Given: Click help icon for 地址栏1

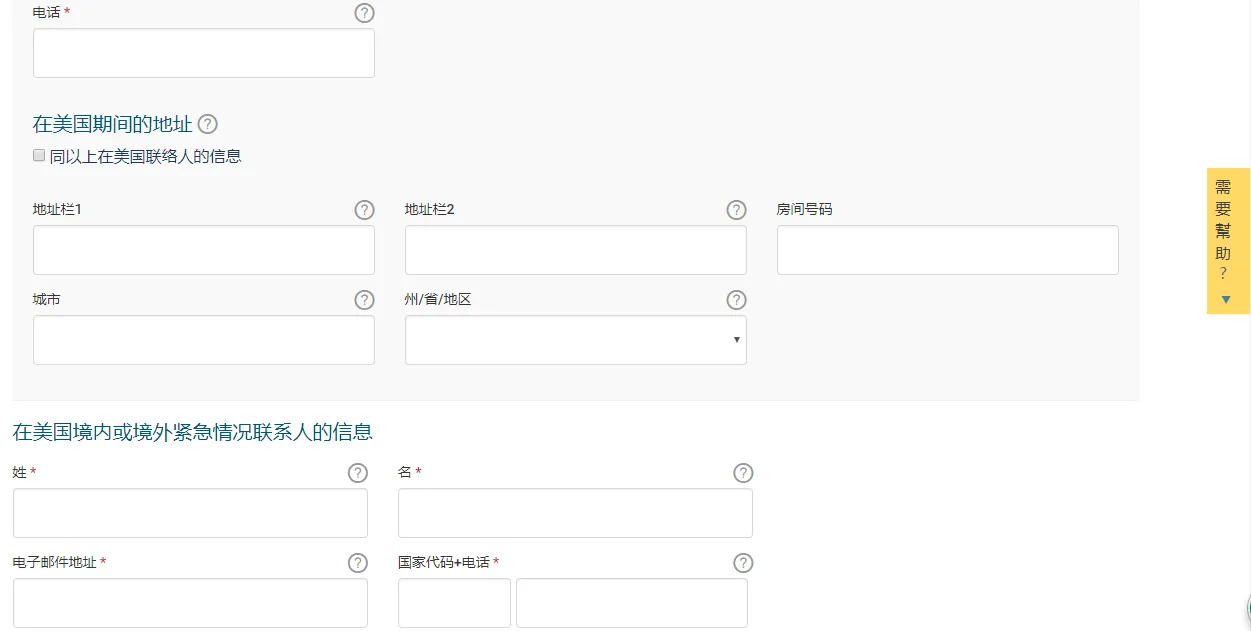Looking at the screenshot, I should 365,210.
